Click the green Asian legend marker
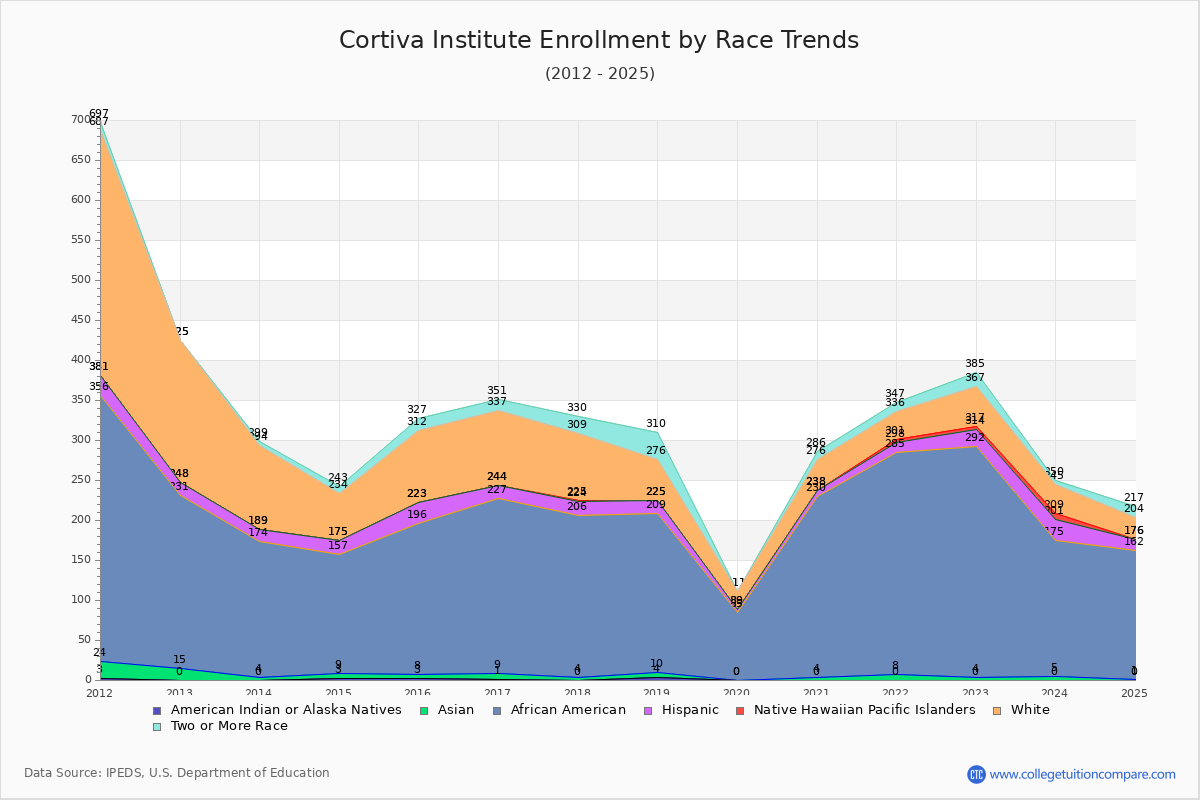Viewport: 1200px width, 800px height. [x=423, y=710]
